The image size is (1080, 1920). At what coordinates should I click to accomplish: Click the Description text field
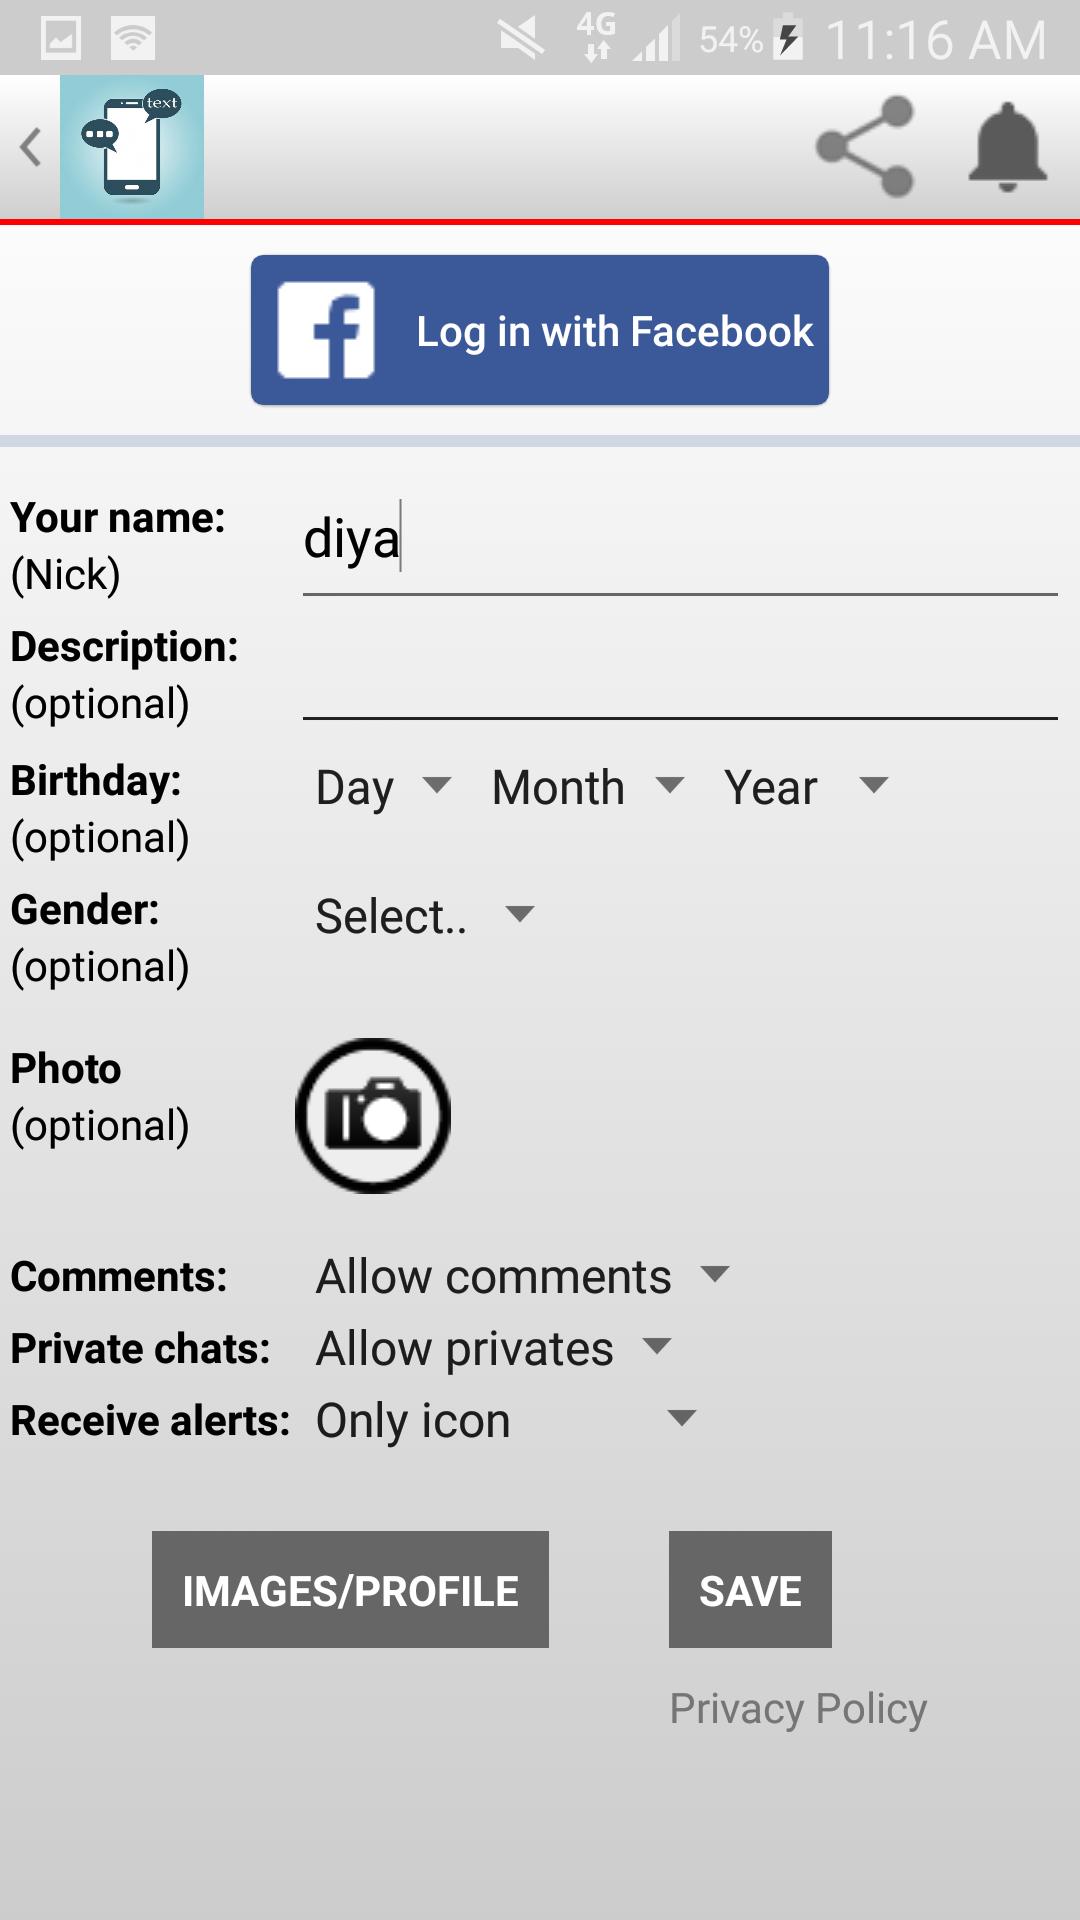[x=680, y=682]
